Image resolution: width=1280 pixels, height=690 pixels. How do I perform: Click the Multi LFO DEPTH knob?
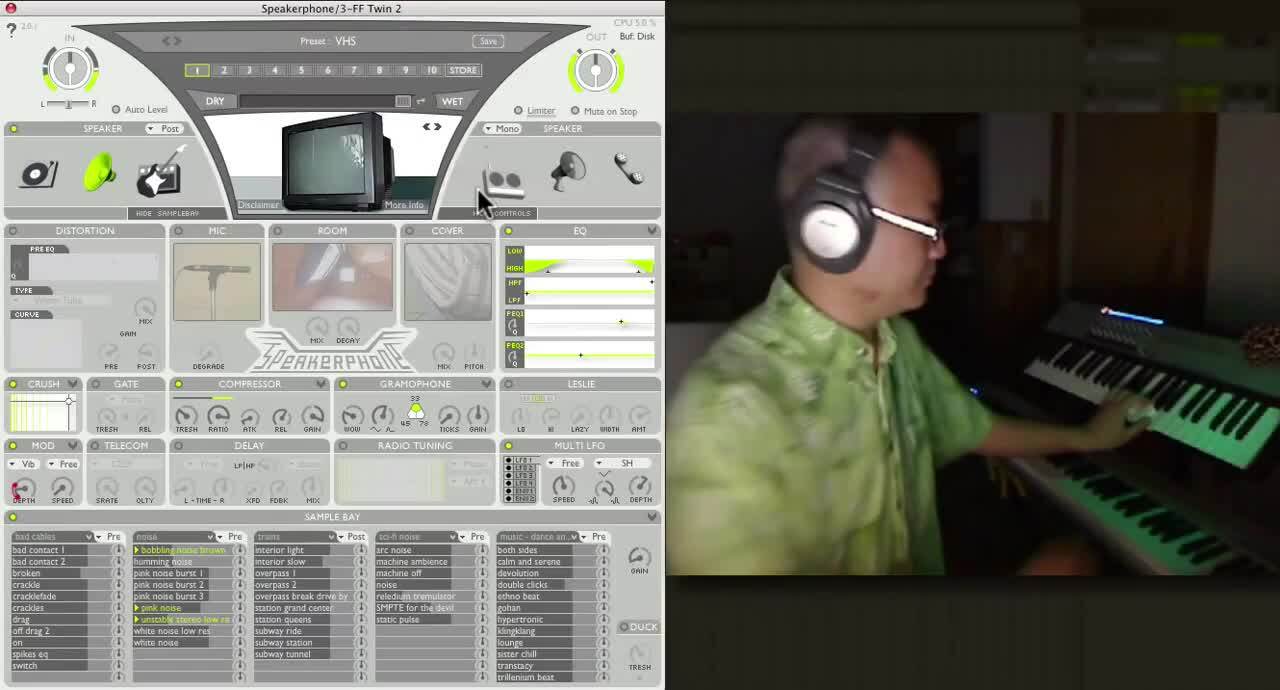click(x=641, y=486)
